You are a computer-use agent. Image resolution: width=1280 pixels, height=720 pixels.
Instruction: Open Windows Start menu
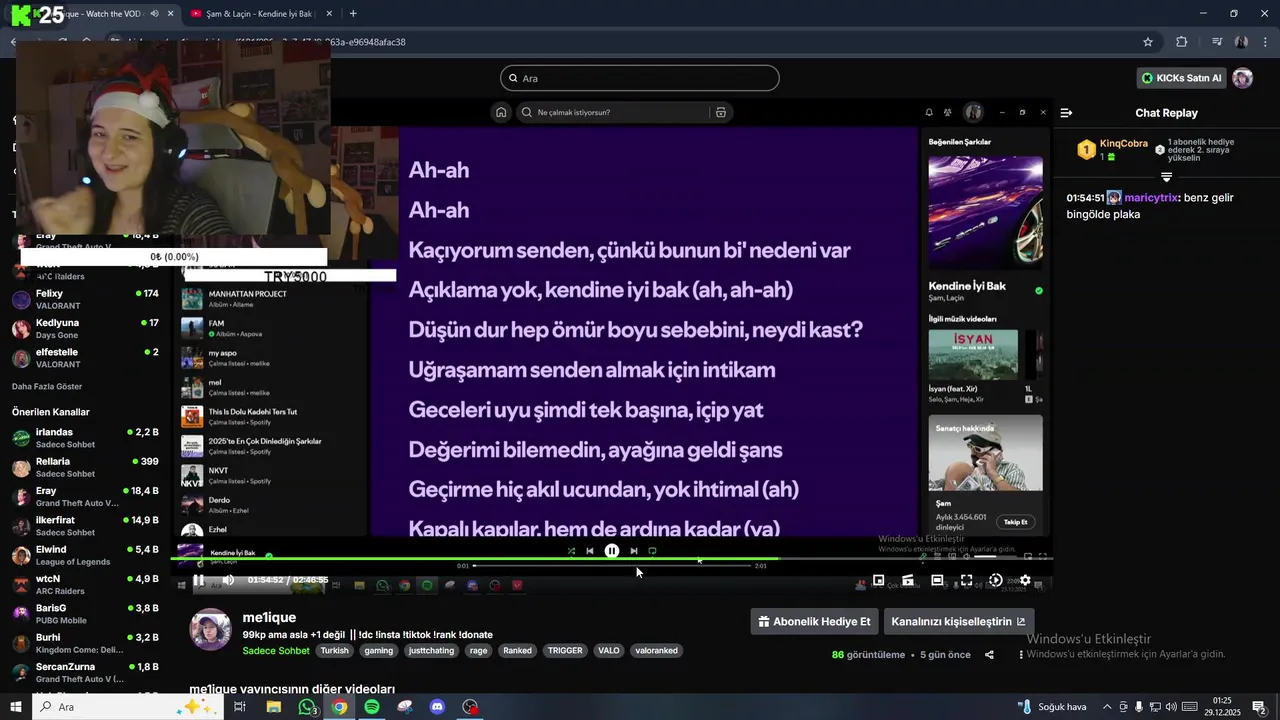[16, 707]
